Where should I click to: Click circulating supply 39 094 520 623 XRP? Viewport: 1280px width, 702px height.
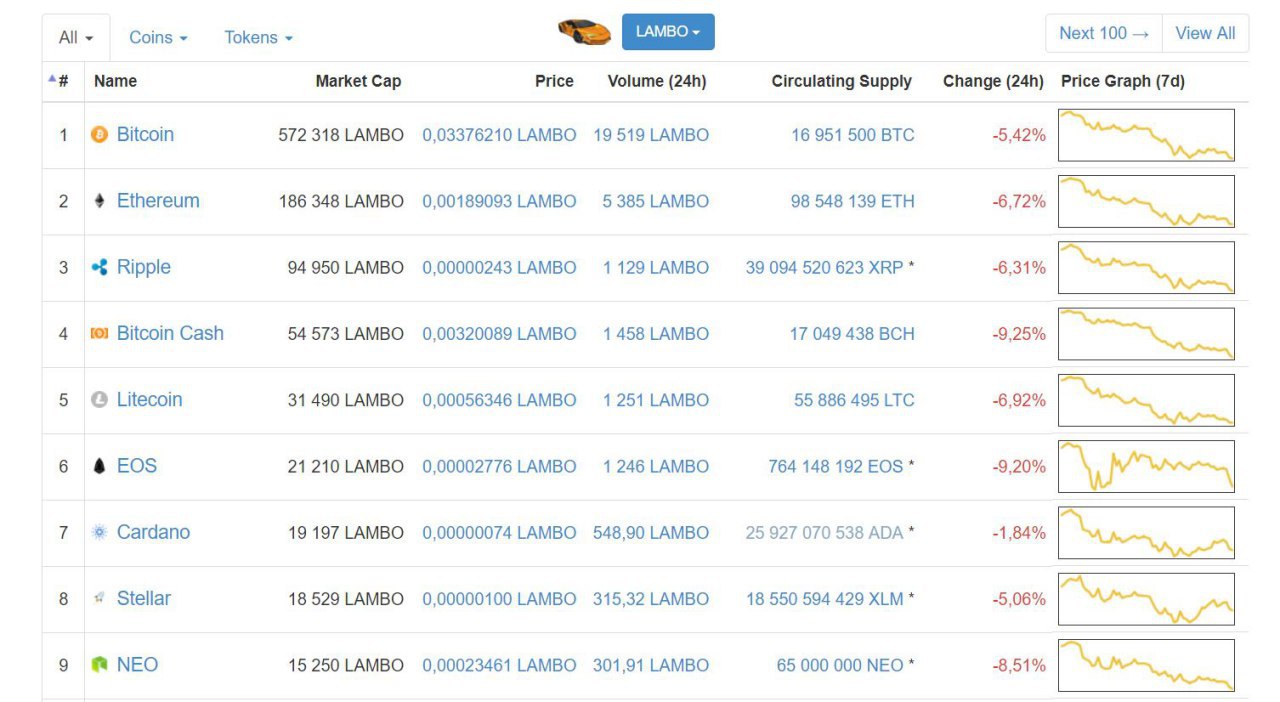click(825, 268)
